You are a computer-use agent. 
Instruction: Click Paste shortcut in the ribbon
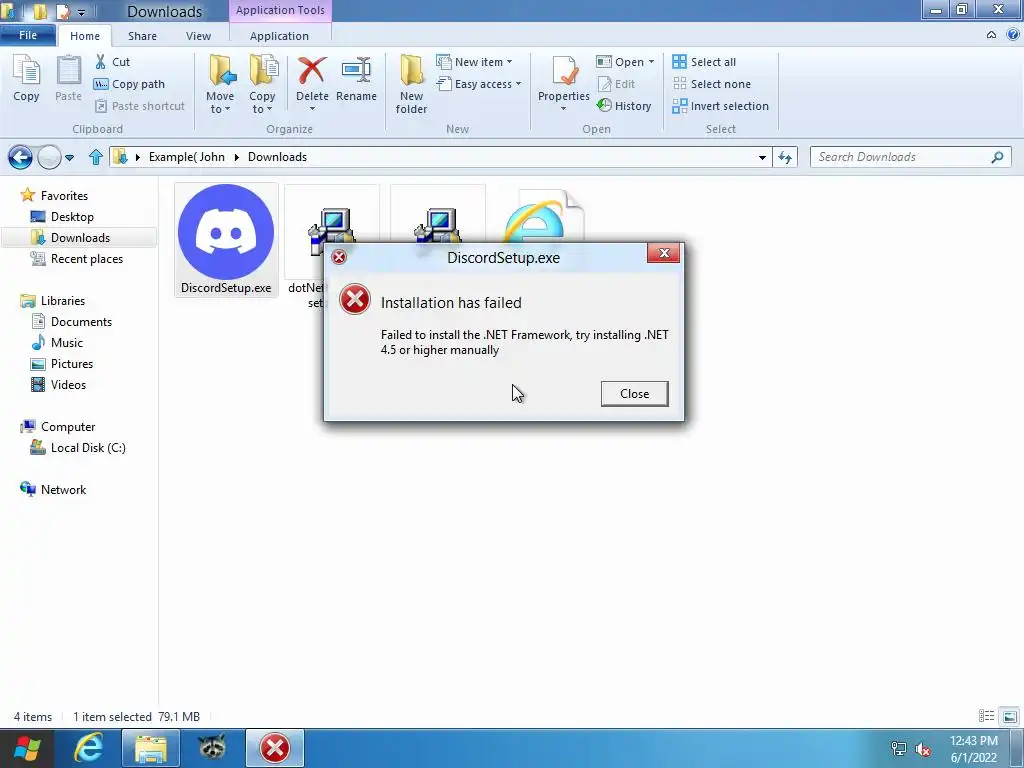(140, 106)
